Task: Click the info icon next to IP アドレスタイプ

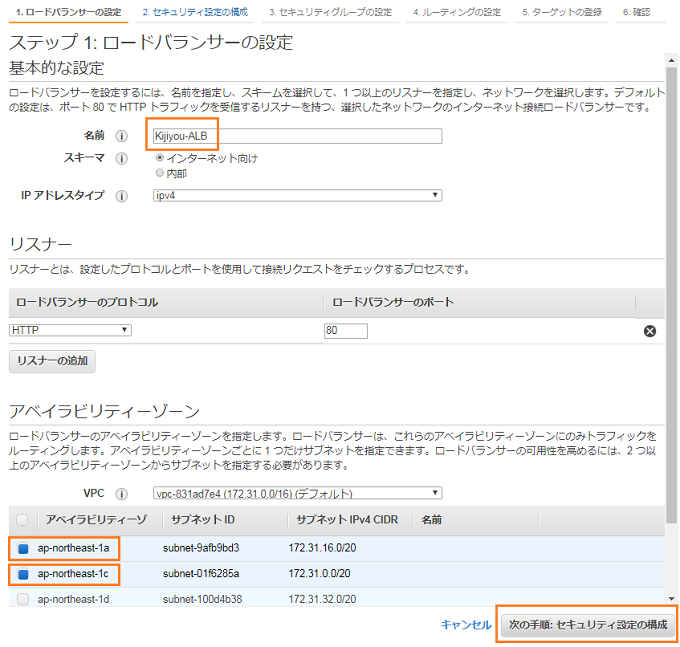Action: click(121, 196)
